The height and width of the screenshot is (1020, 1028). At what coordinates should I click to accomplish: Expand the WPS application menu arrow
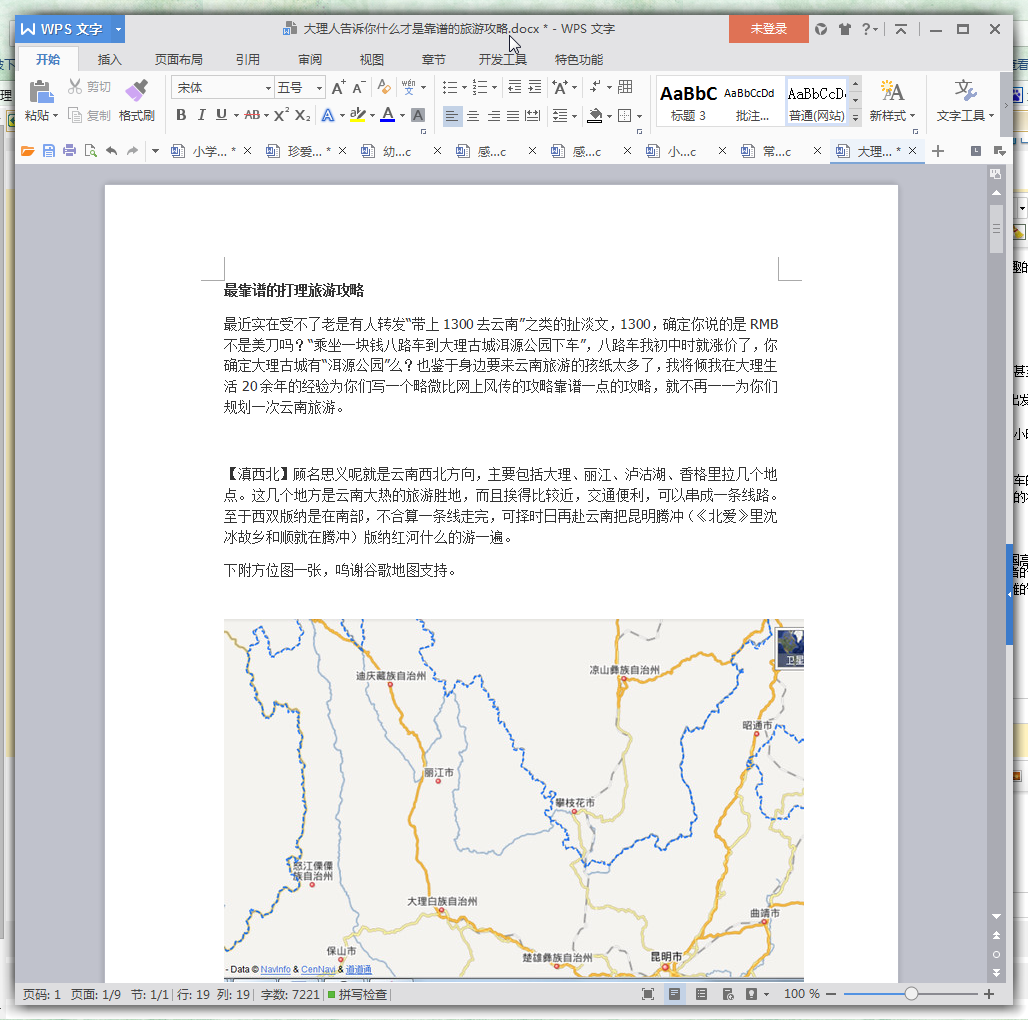(119, 29)
